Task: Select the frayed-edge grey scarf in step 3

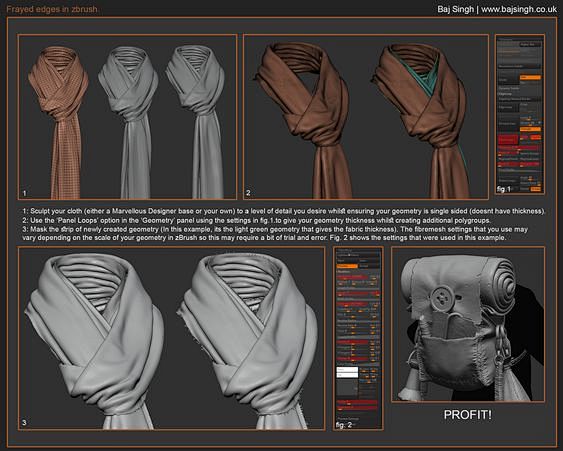Action: 248,341
